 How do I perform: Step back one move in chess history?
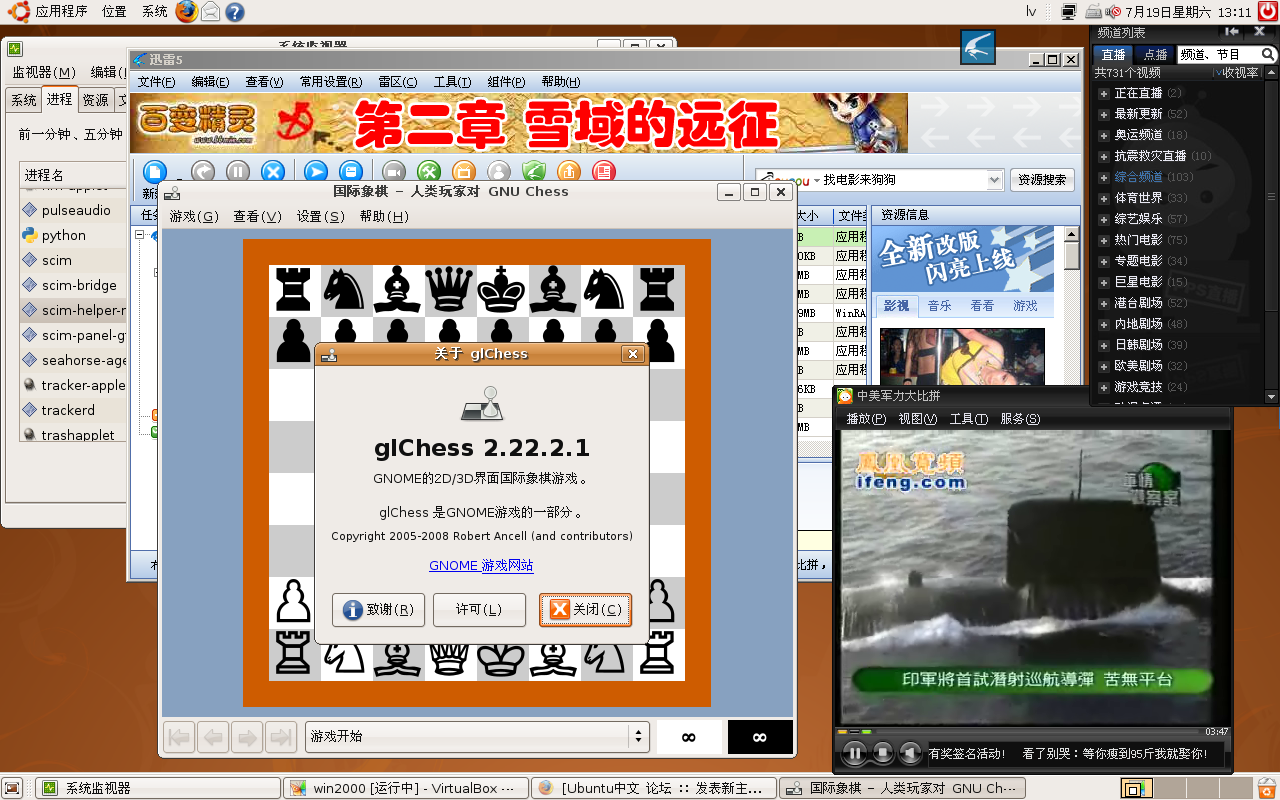[213, 738]
